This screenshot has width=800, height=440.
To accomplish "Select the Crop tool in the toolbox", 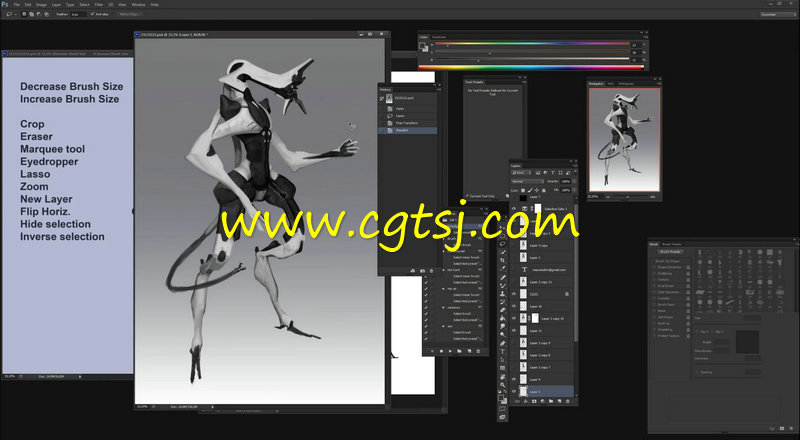I will point(503,260).
